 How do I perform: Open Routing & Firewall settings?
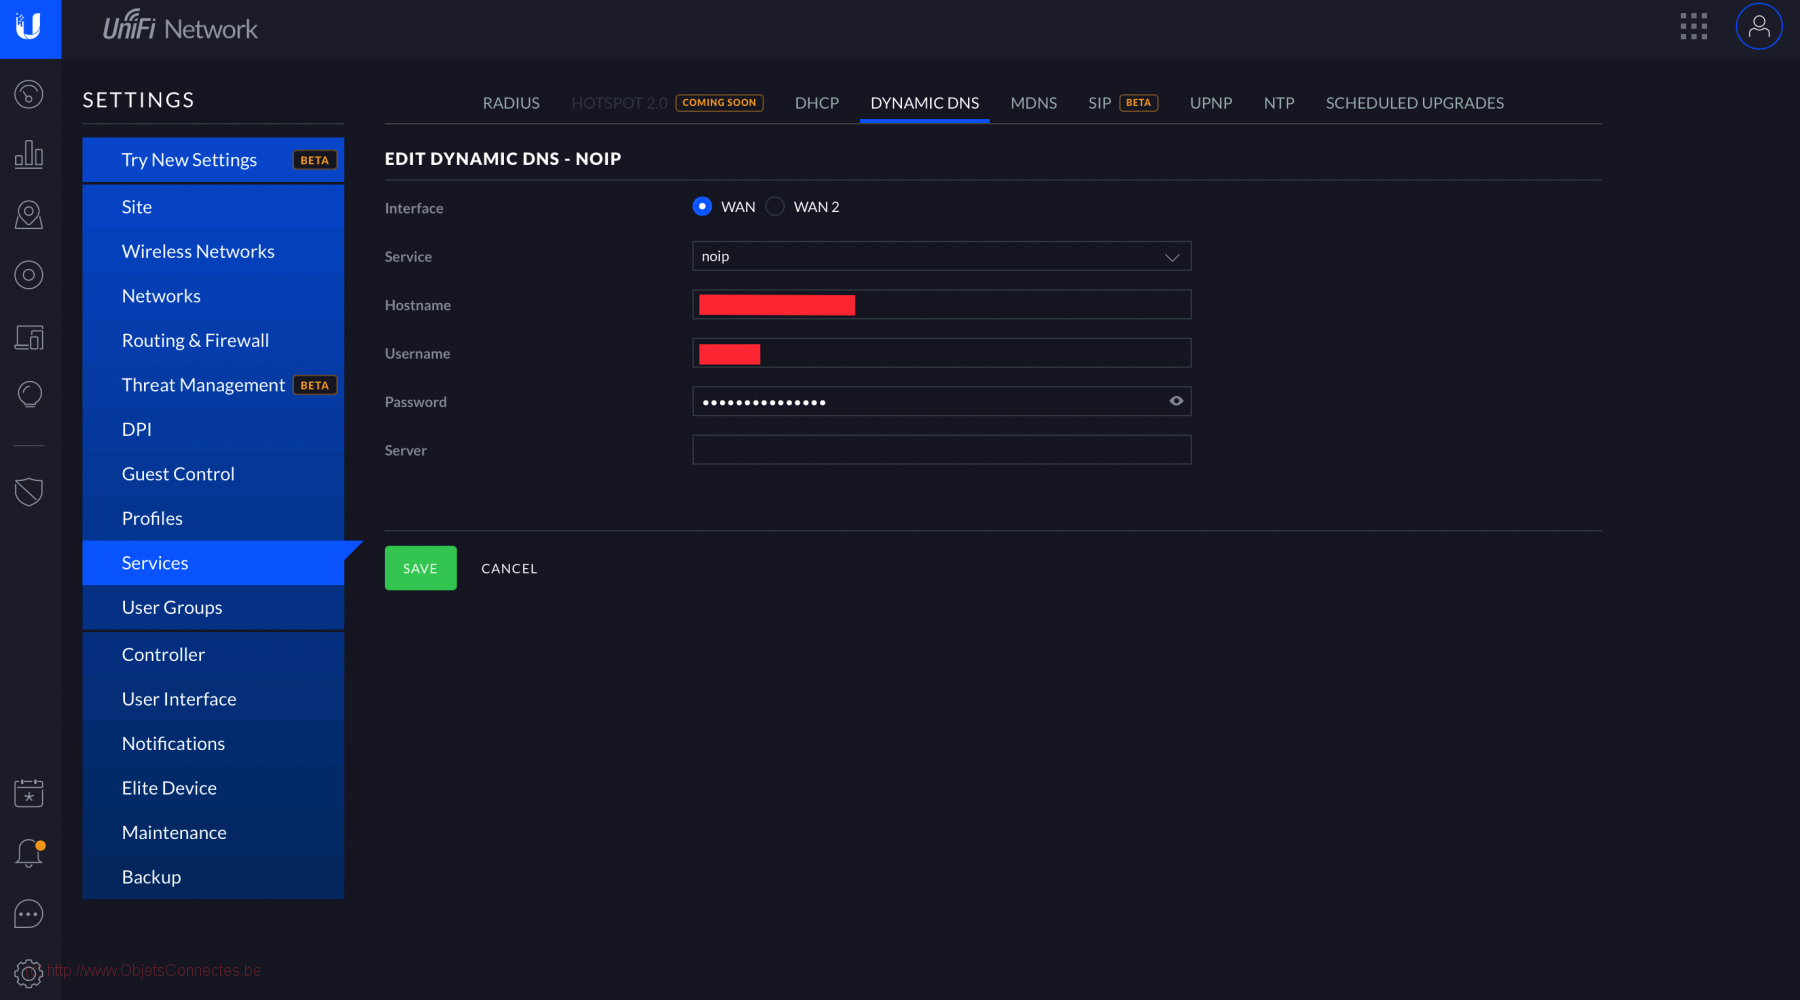point(213,340)
